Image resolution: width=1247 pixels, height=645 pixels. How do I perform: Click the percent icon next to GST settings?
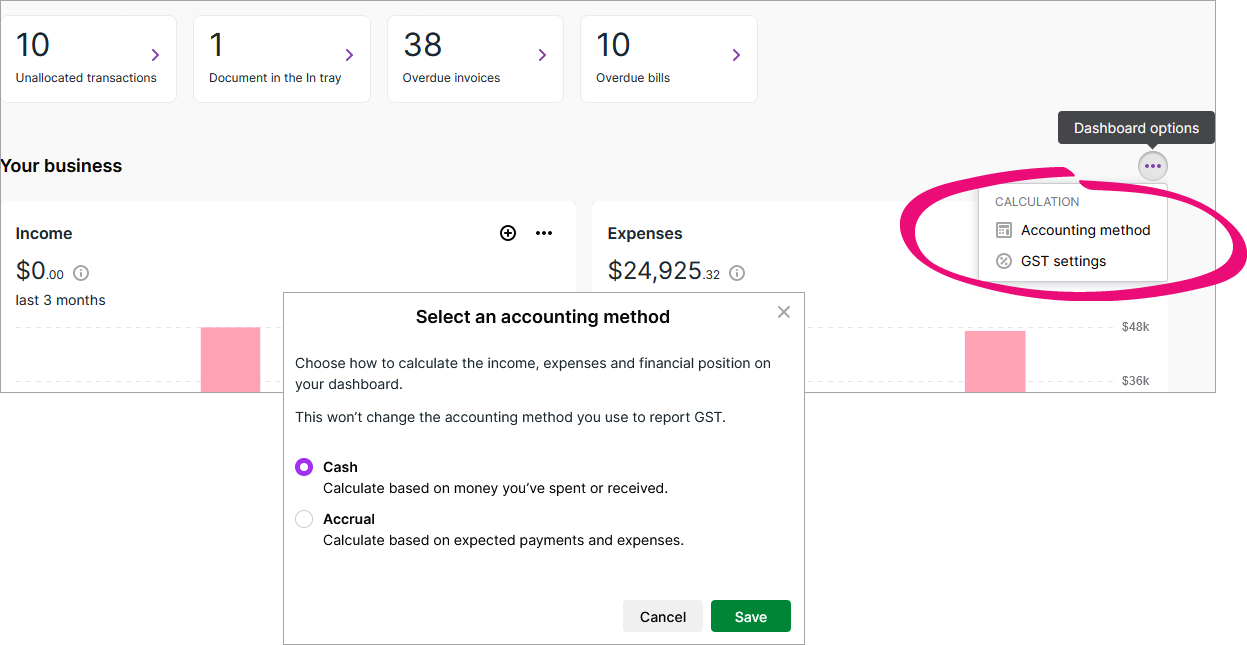click(x=1004, y=261)
